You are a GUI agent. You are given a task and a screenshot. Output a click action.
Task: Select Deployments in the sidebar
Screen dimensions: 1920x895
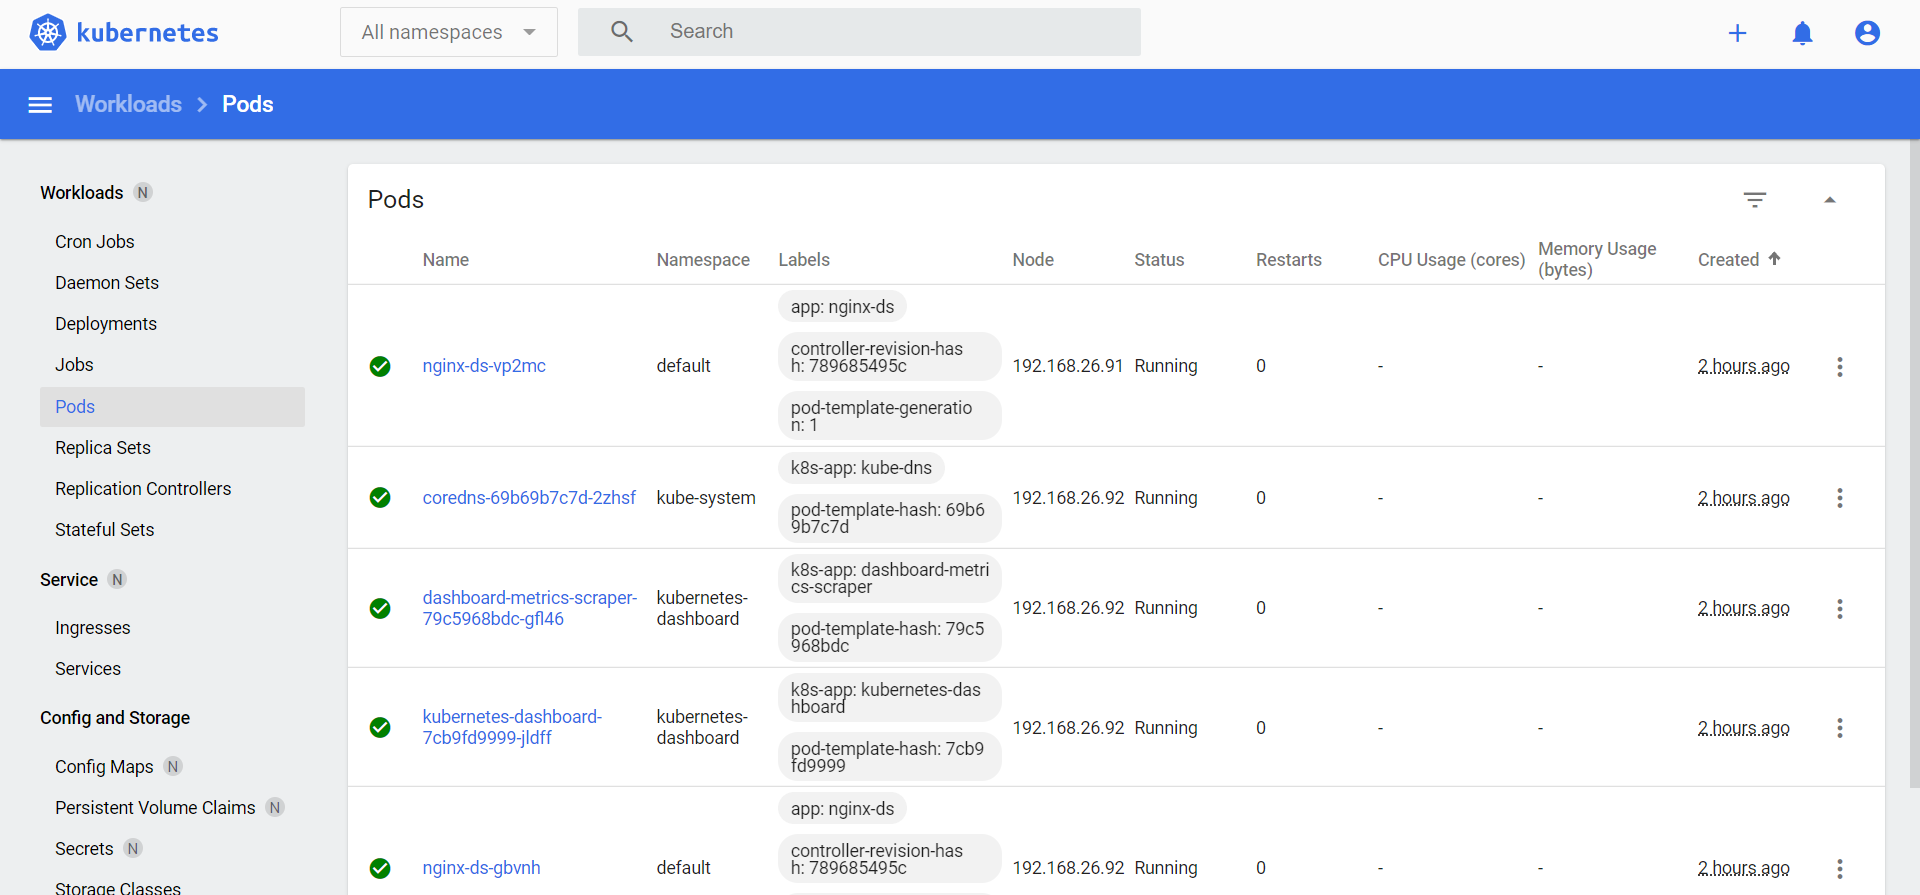(x=106, y=324)
